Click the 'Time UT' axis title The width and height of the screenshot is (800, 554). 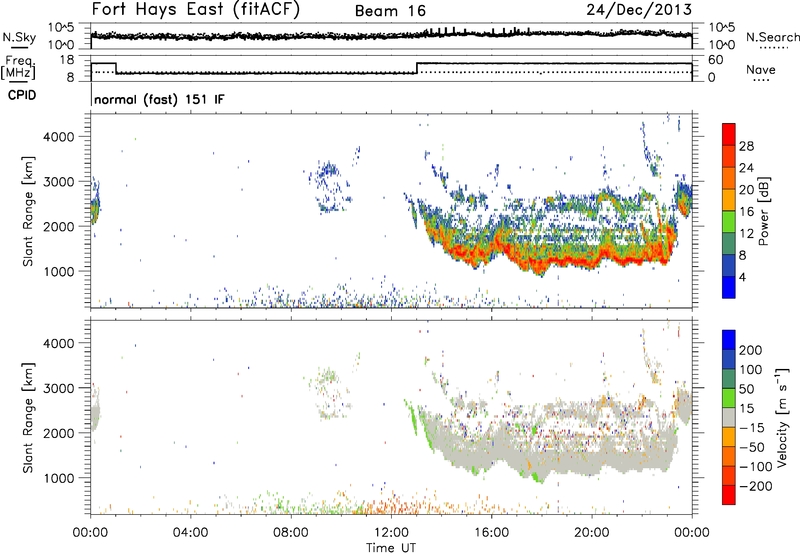(x=391, y=548)
